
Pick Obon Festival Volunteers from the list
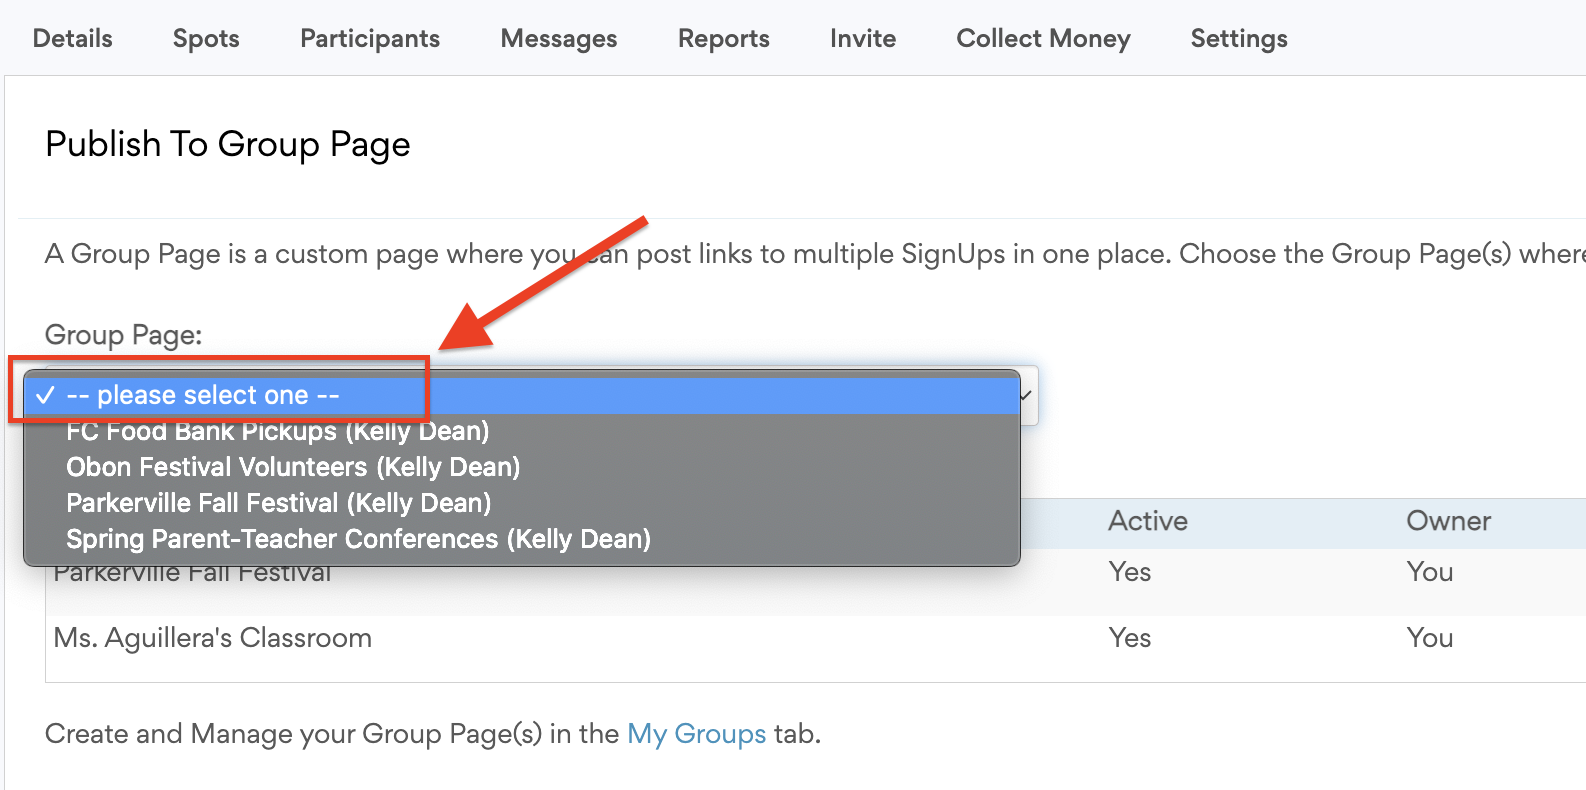point(293,468)
